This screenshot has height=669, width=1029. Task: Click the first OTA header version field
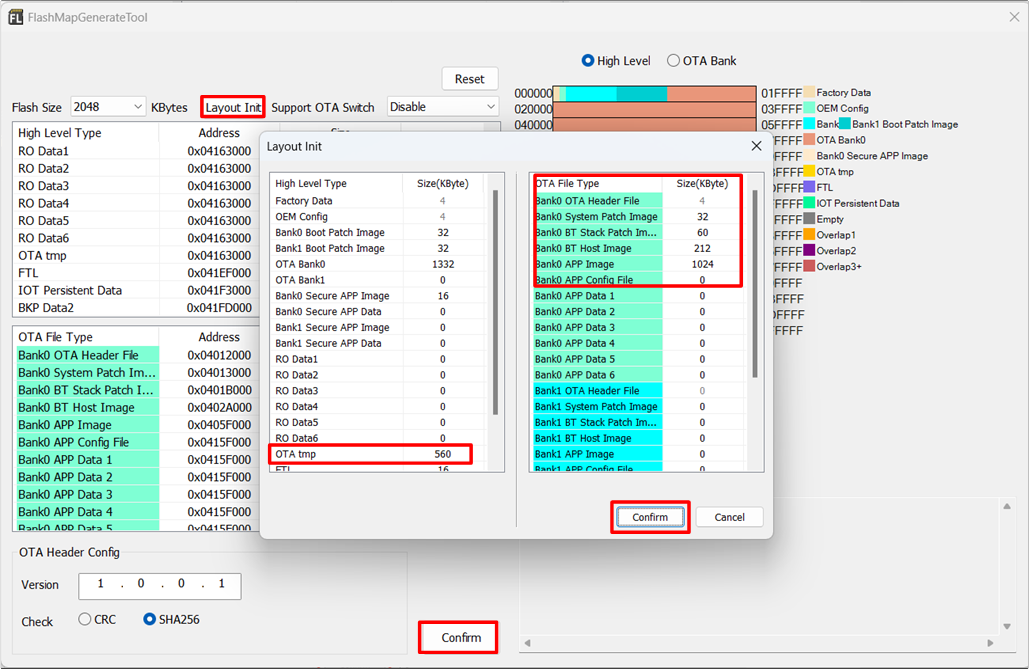[100, 584]
